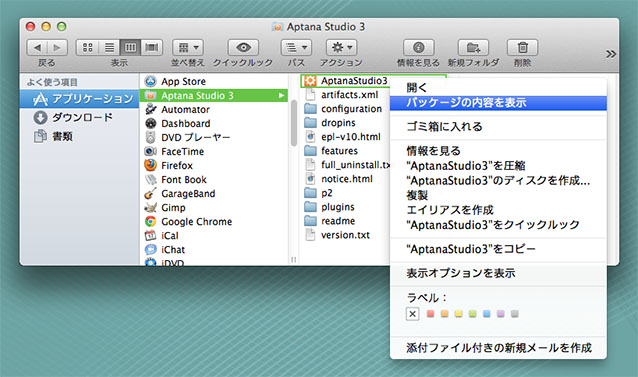Apply the red label color
The height and width of the screenshot is (377, 638).
pyautogui.click(x=430, y=314)
